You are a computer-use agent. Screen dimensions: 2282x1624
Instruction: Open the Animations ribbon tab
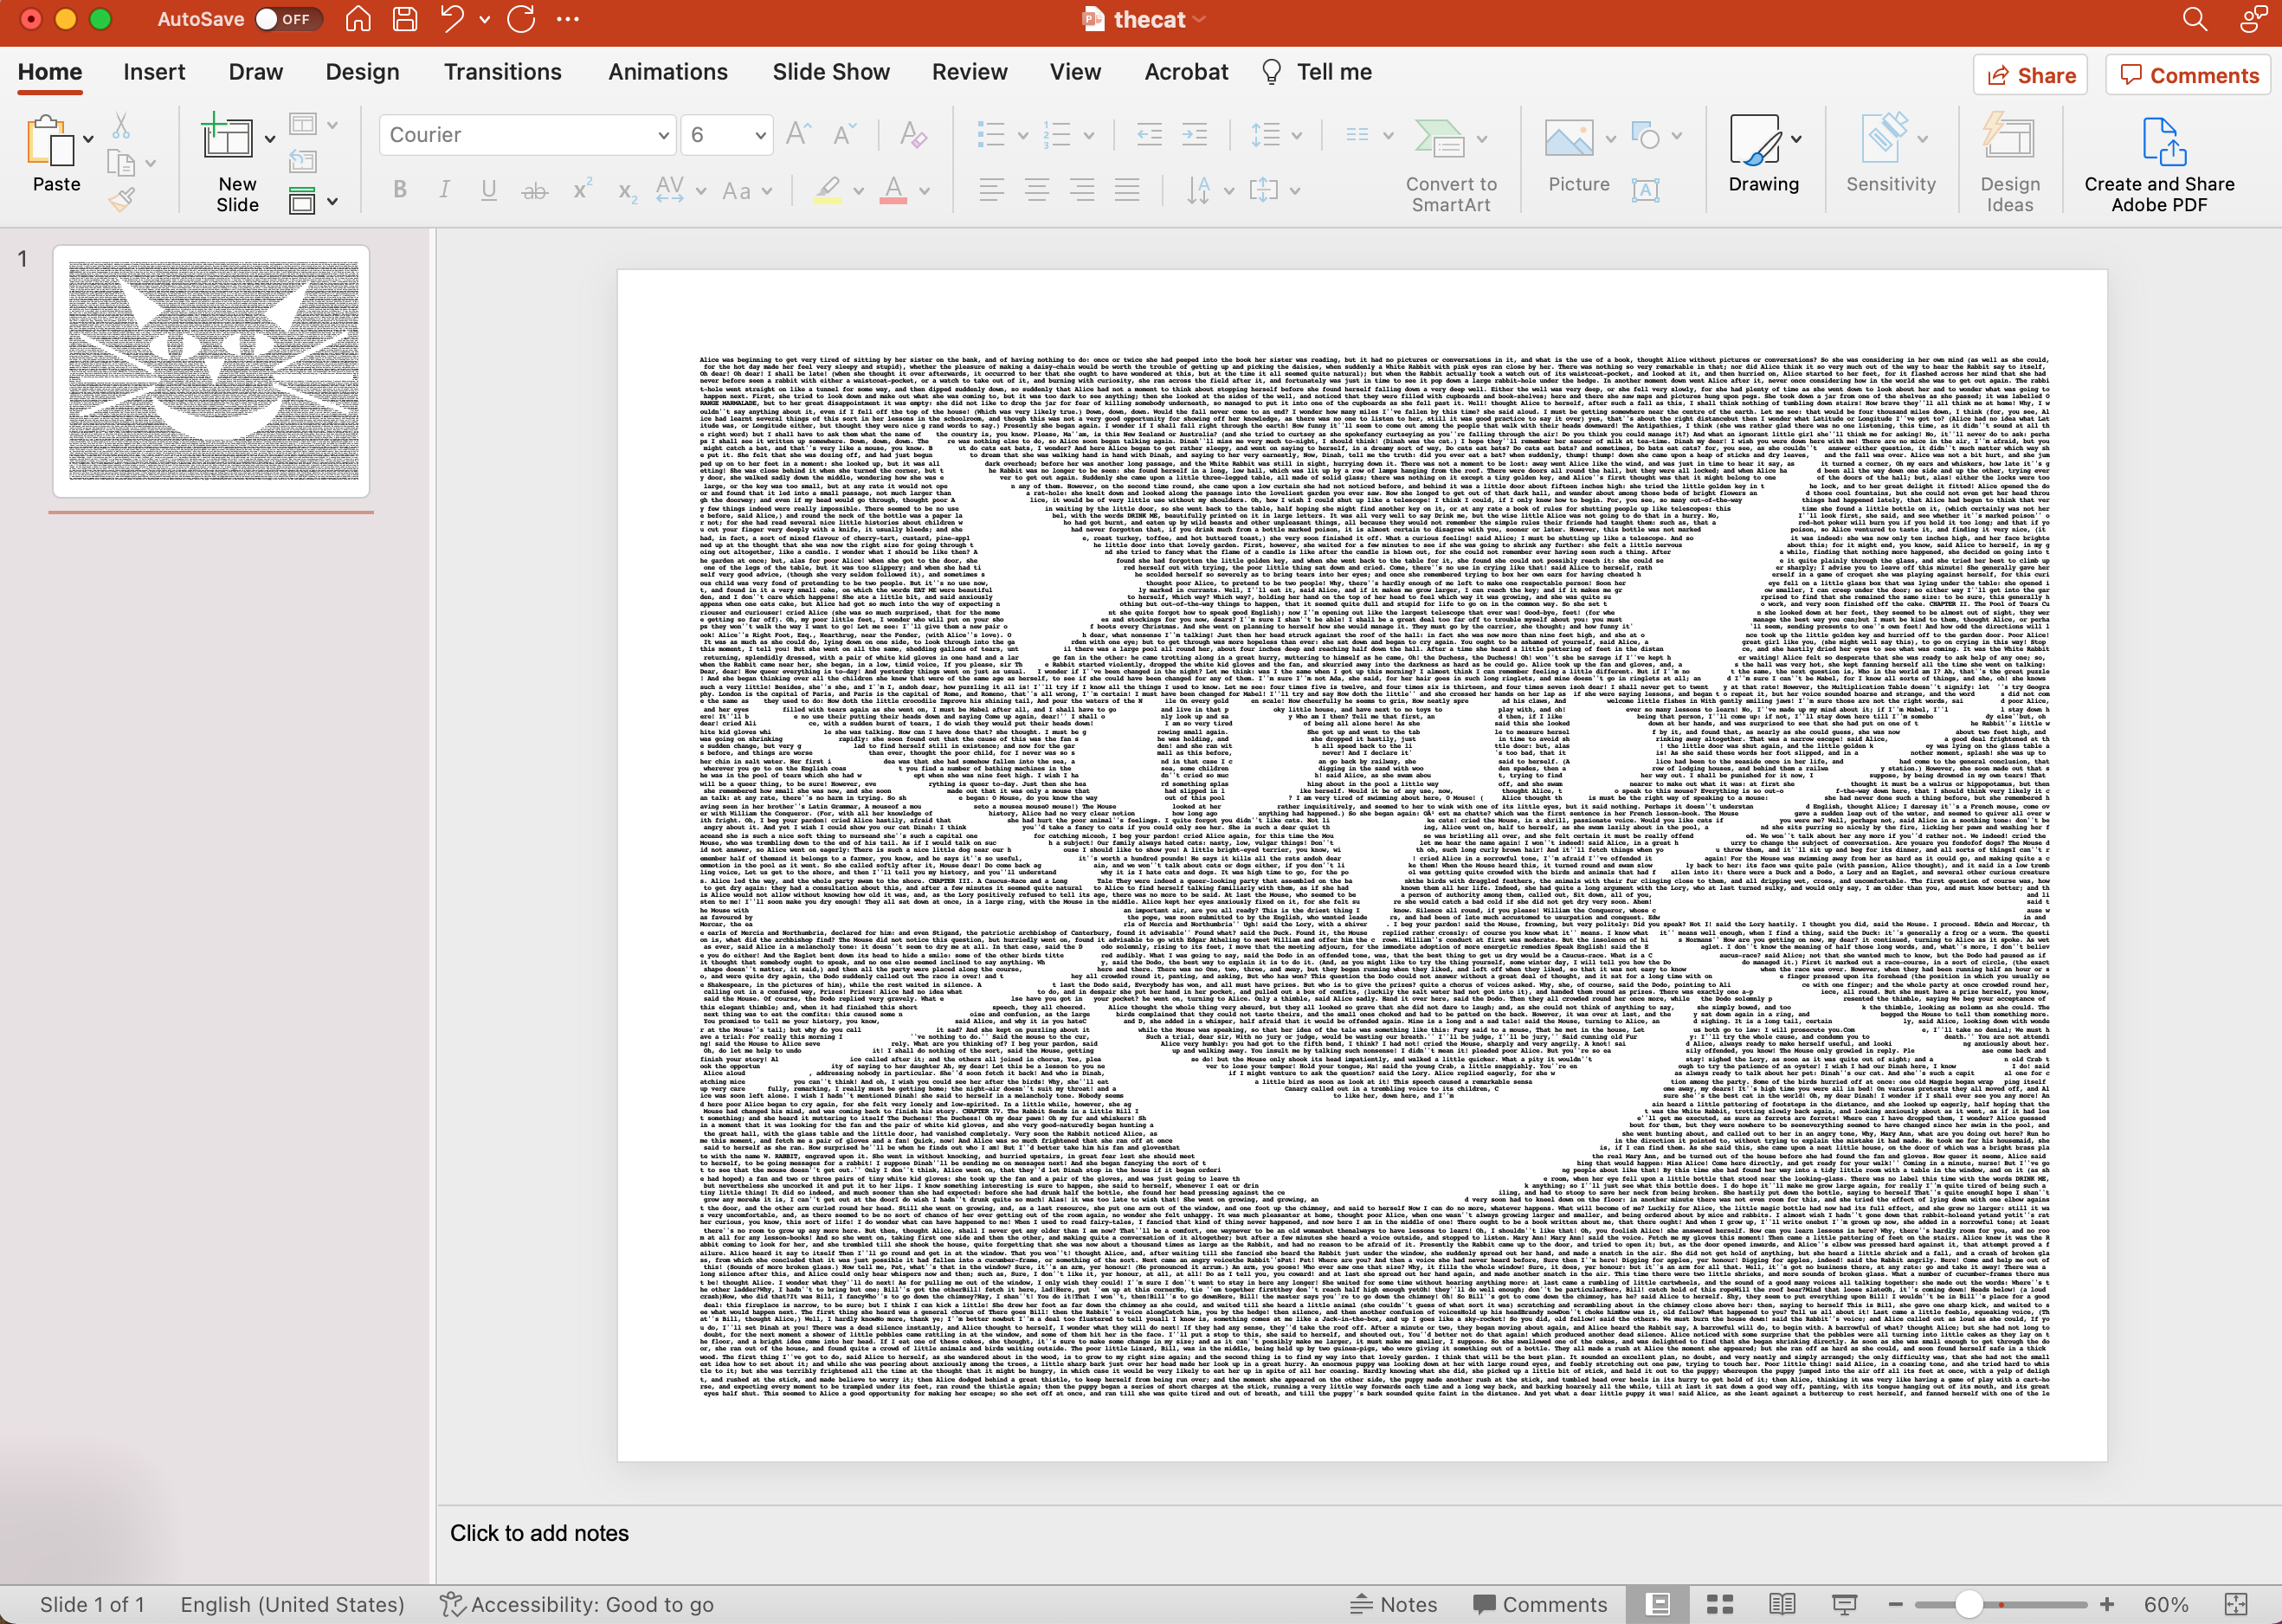pyautogui.click(x=667, y=74)
